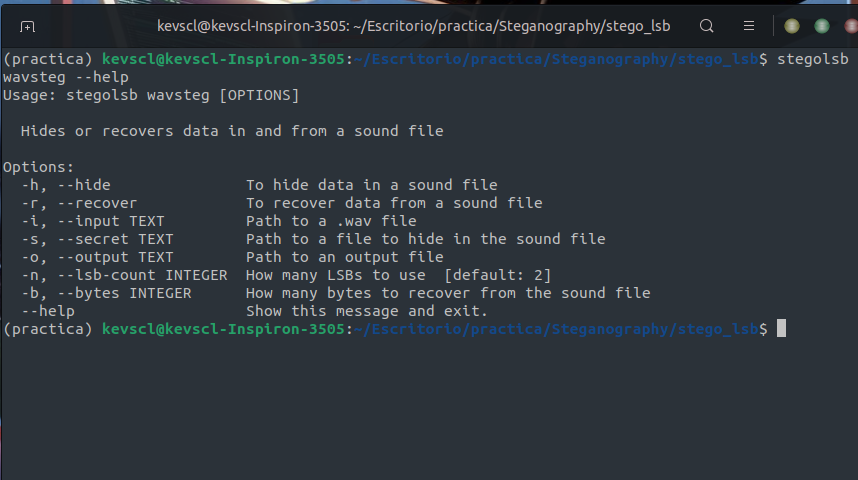Click the terminal window title text
The image size is (858, 480).
click(x=414, y=26)
